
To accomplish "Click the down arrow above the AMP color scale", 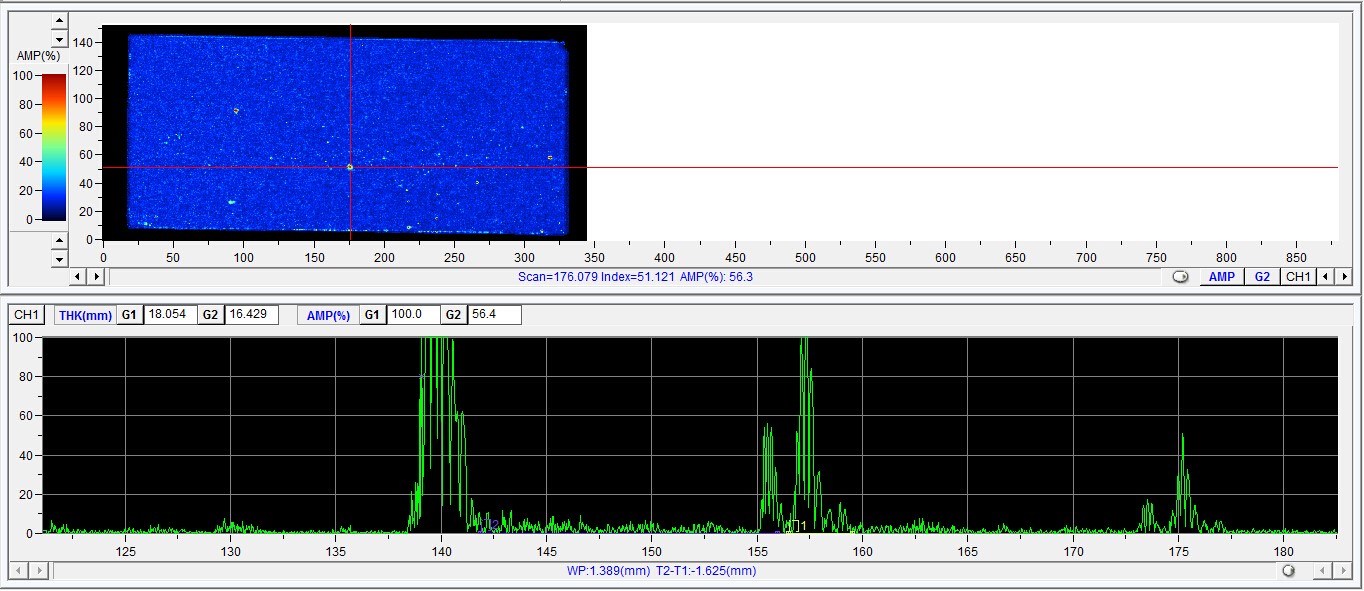I will click(x=59, y=38).
